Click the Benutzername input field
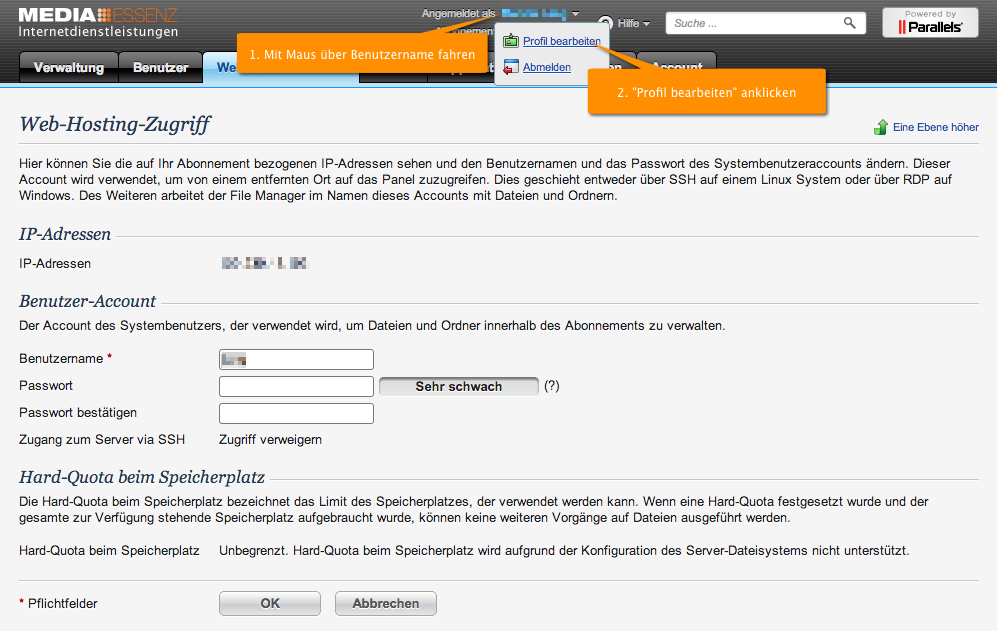This screenshot has height=631, width=997. tap(296, 359)
